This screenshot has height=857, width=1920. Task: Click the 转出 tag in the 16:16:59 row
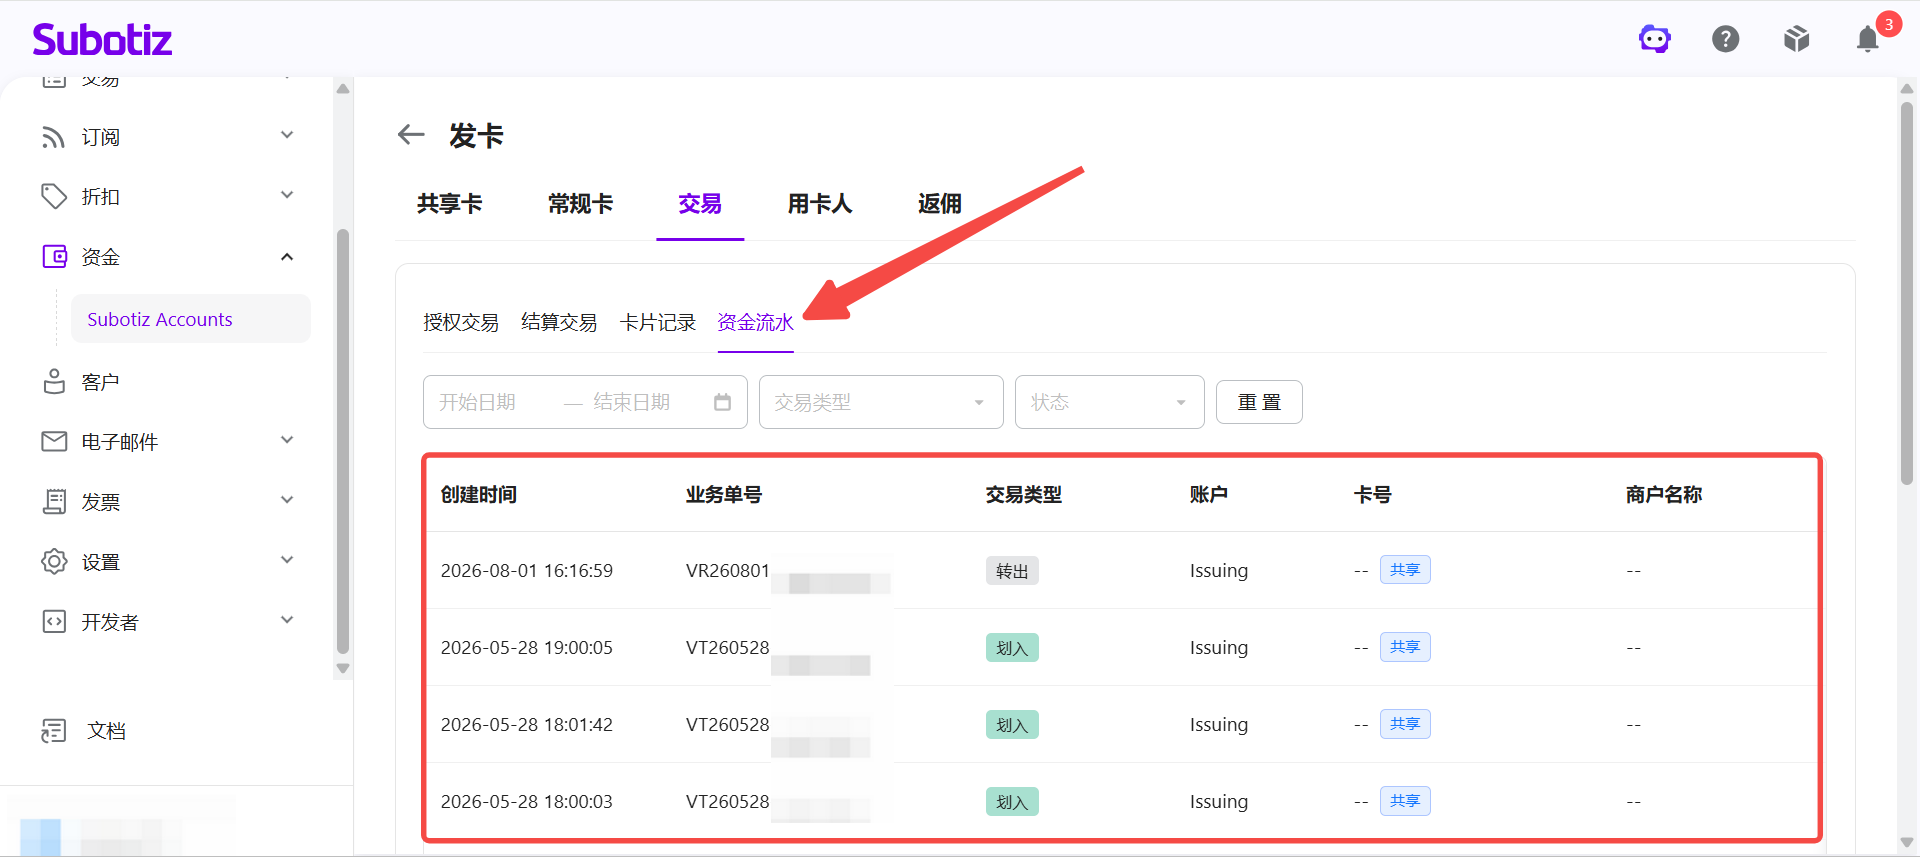(x=1012, y=571)
